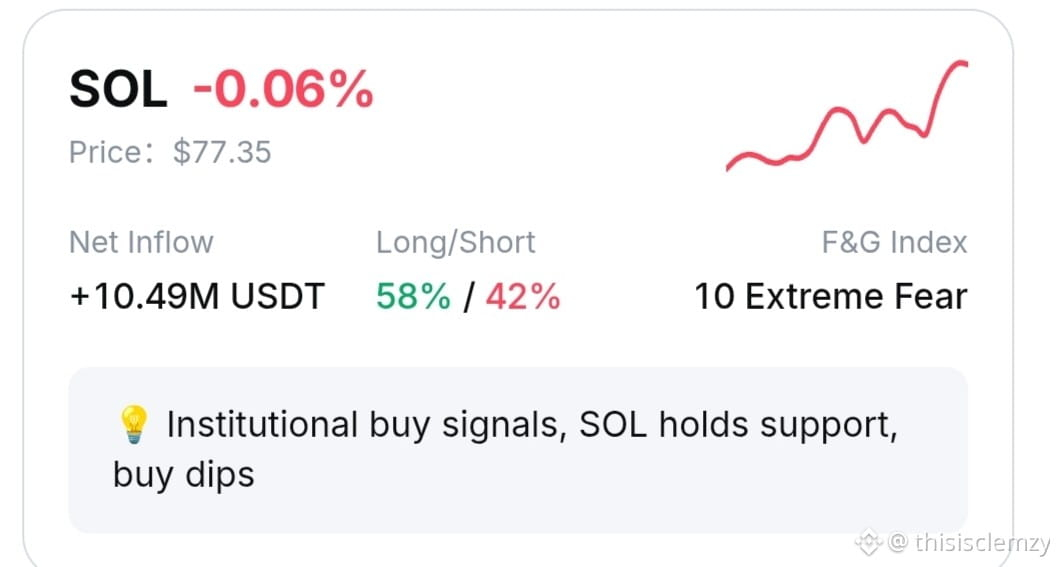Click the buy dips text line
The height and width of the screenshot is (567, 1058).
point(184,475)
